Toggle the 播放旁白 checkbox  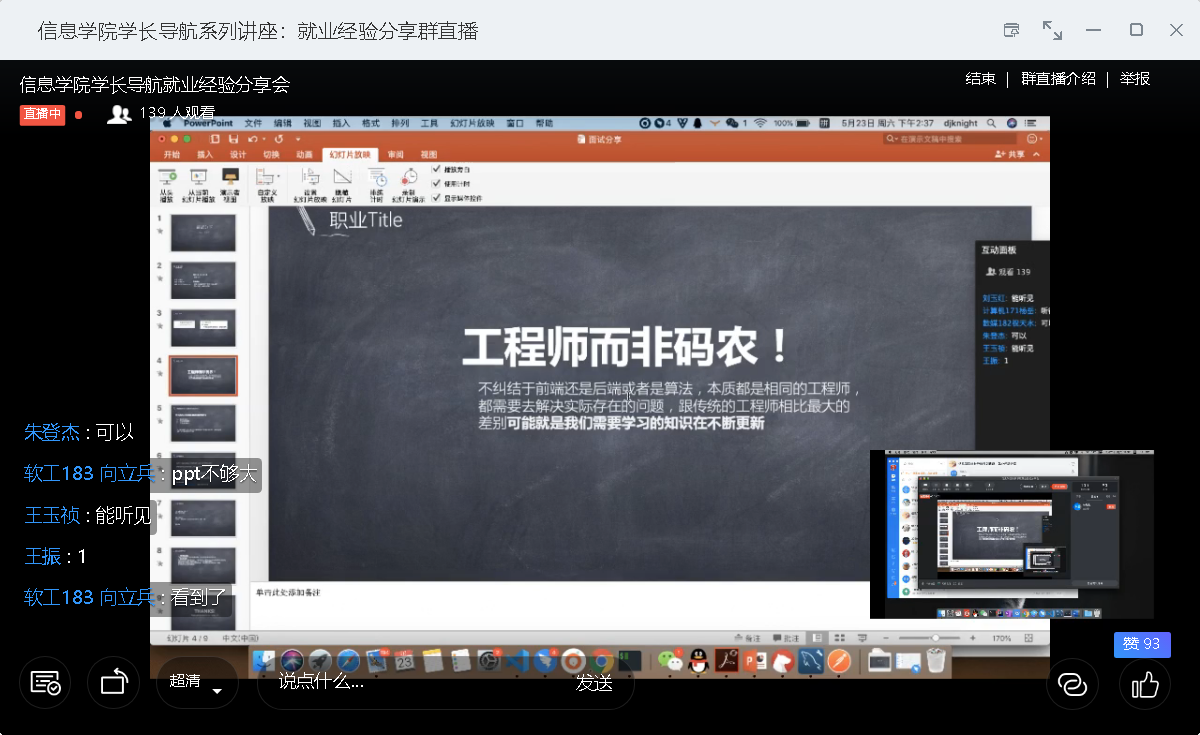click(437, 170)
